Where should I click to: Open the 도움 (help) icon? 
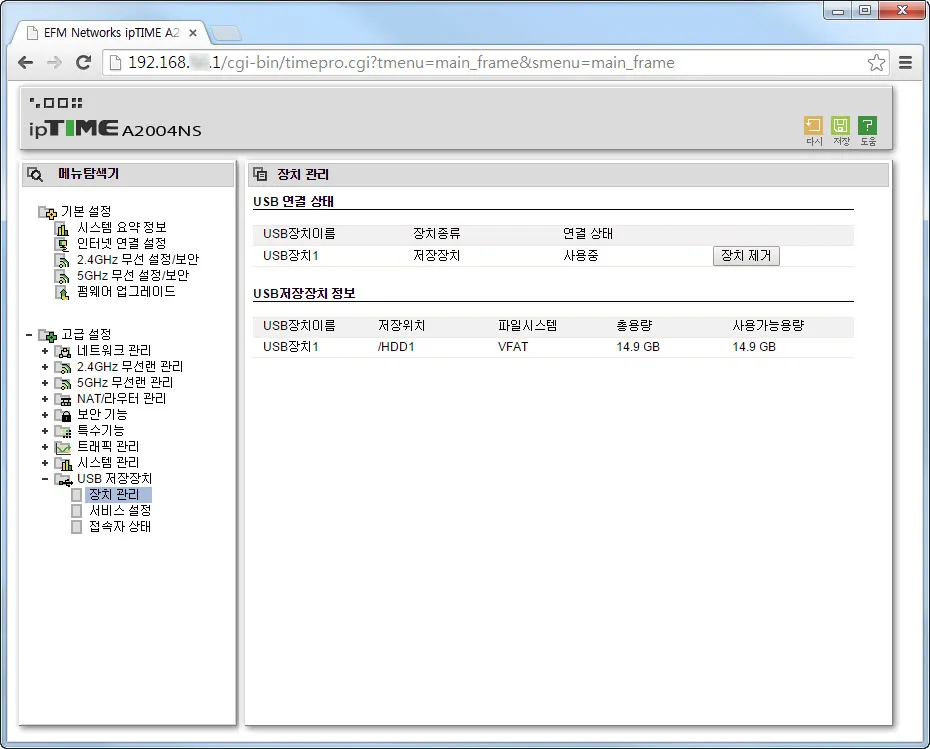(x=867, y=126)
